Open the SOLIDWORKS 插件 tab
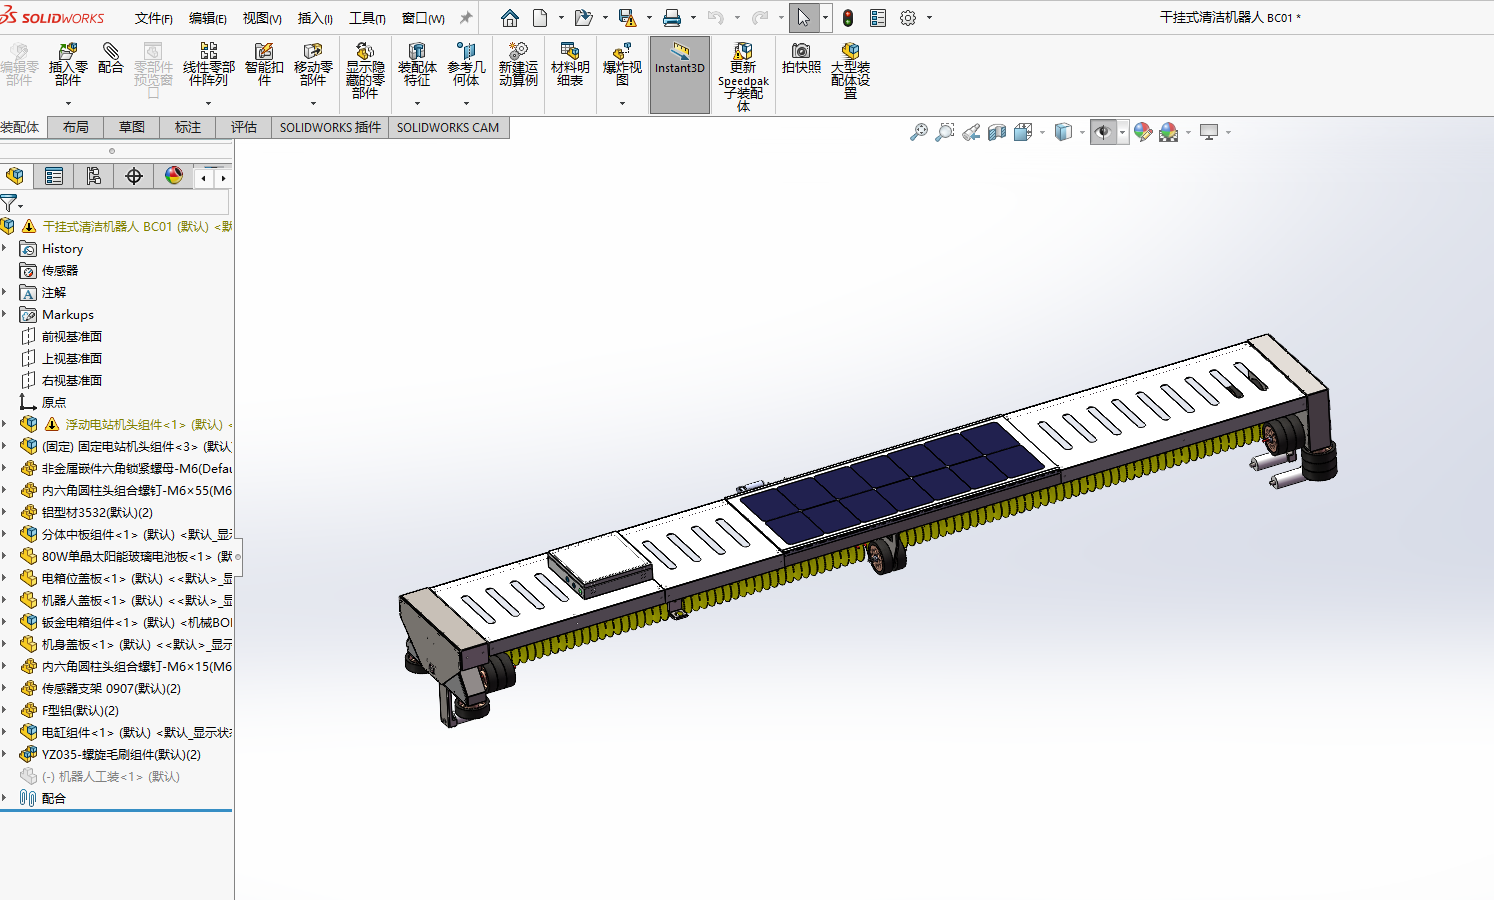1494x900 pixels. point(330,127)
